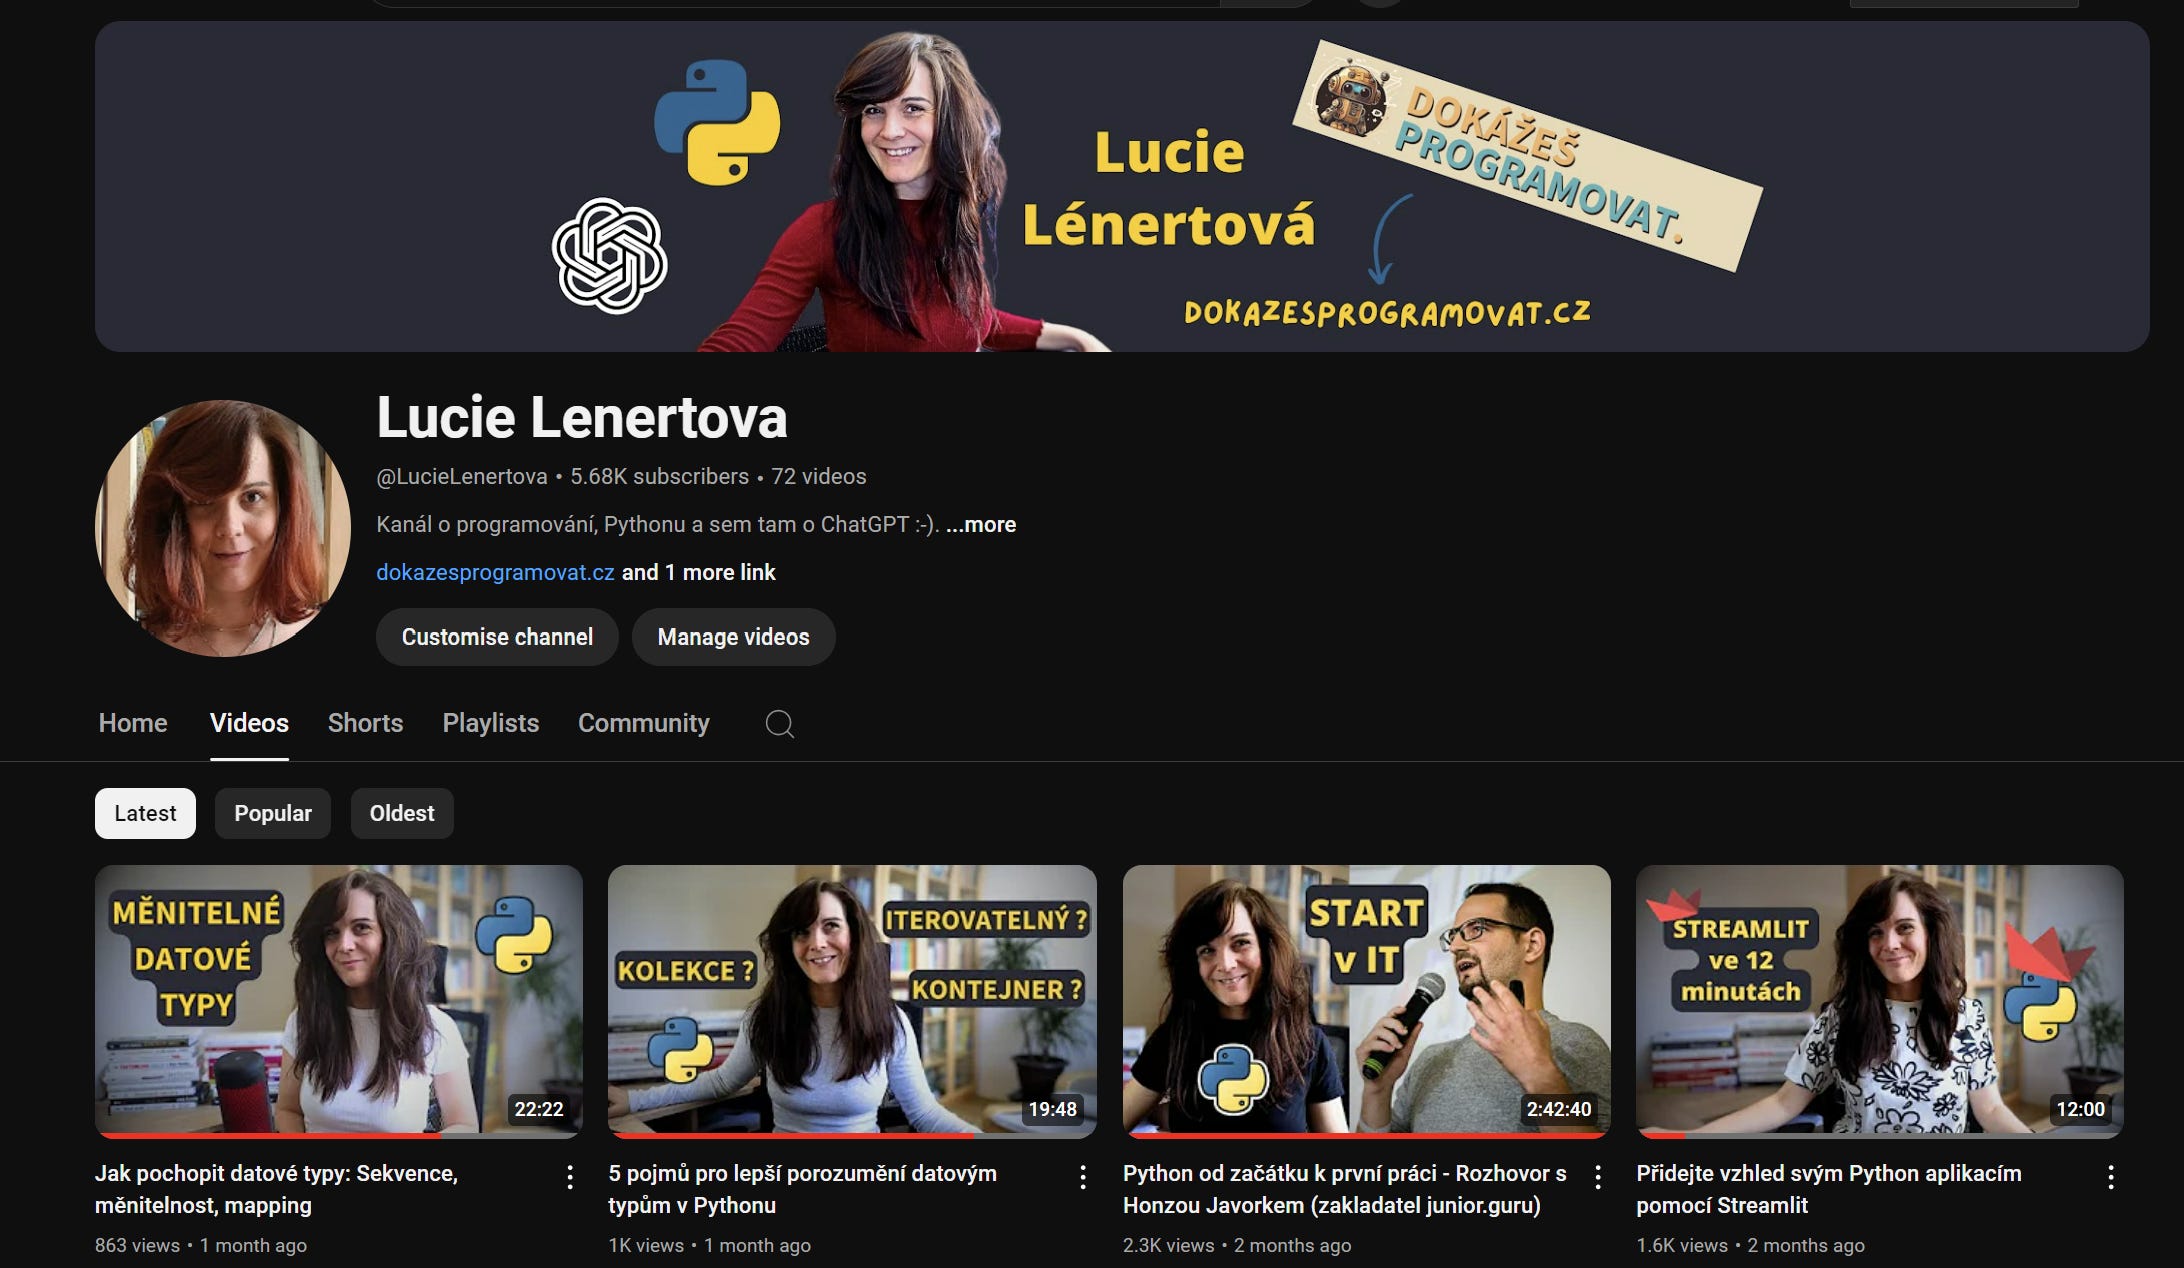Image resolution: width=2184 pixels, height=1268 pixels.
Task: Open options menu for '5 pojmů pro lepší porozumění' video
Action: point(1083,1177)
